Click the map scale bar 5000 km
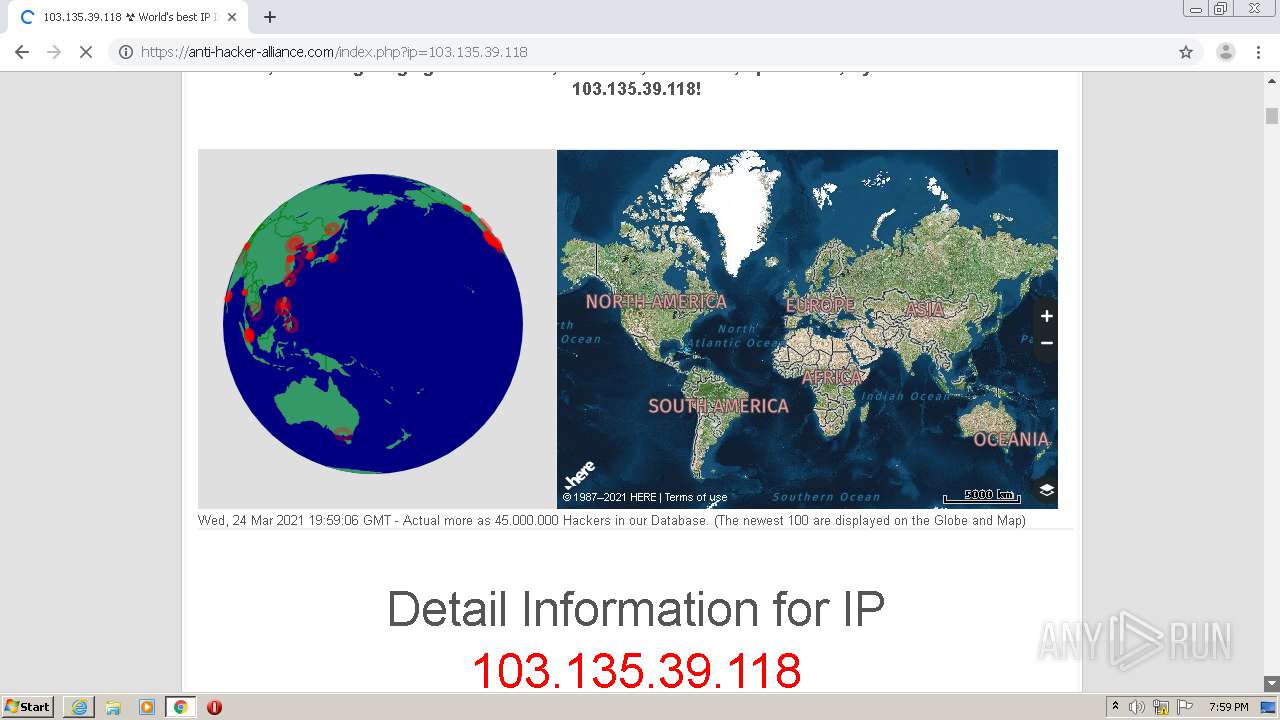 [981, 495]
